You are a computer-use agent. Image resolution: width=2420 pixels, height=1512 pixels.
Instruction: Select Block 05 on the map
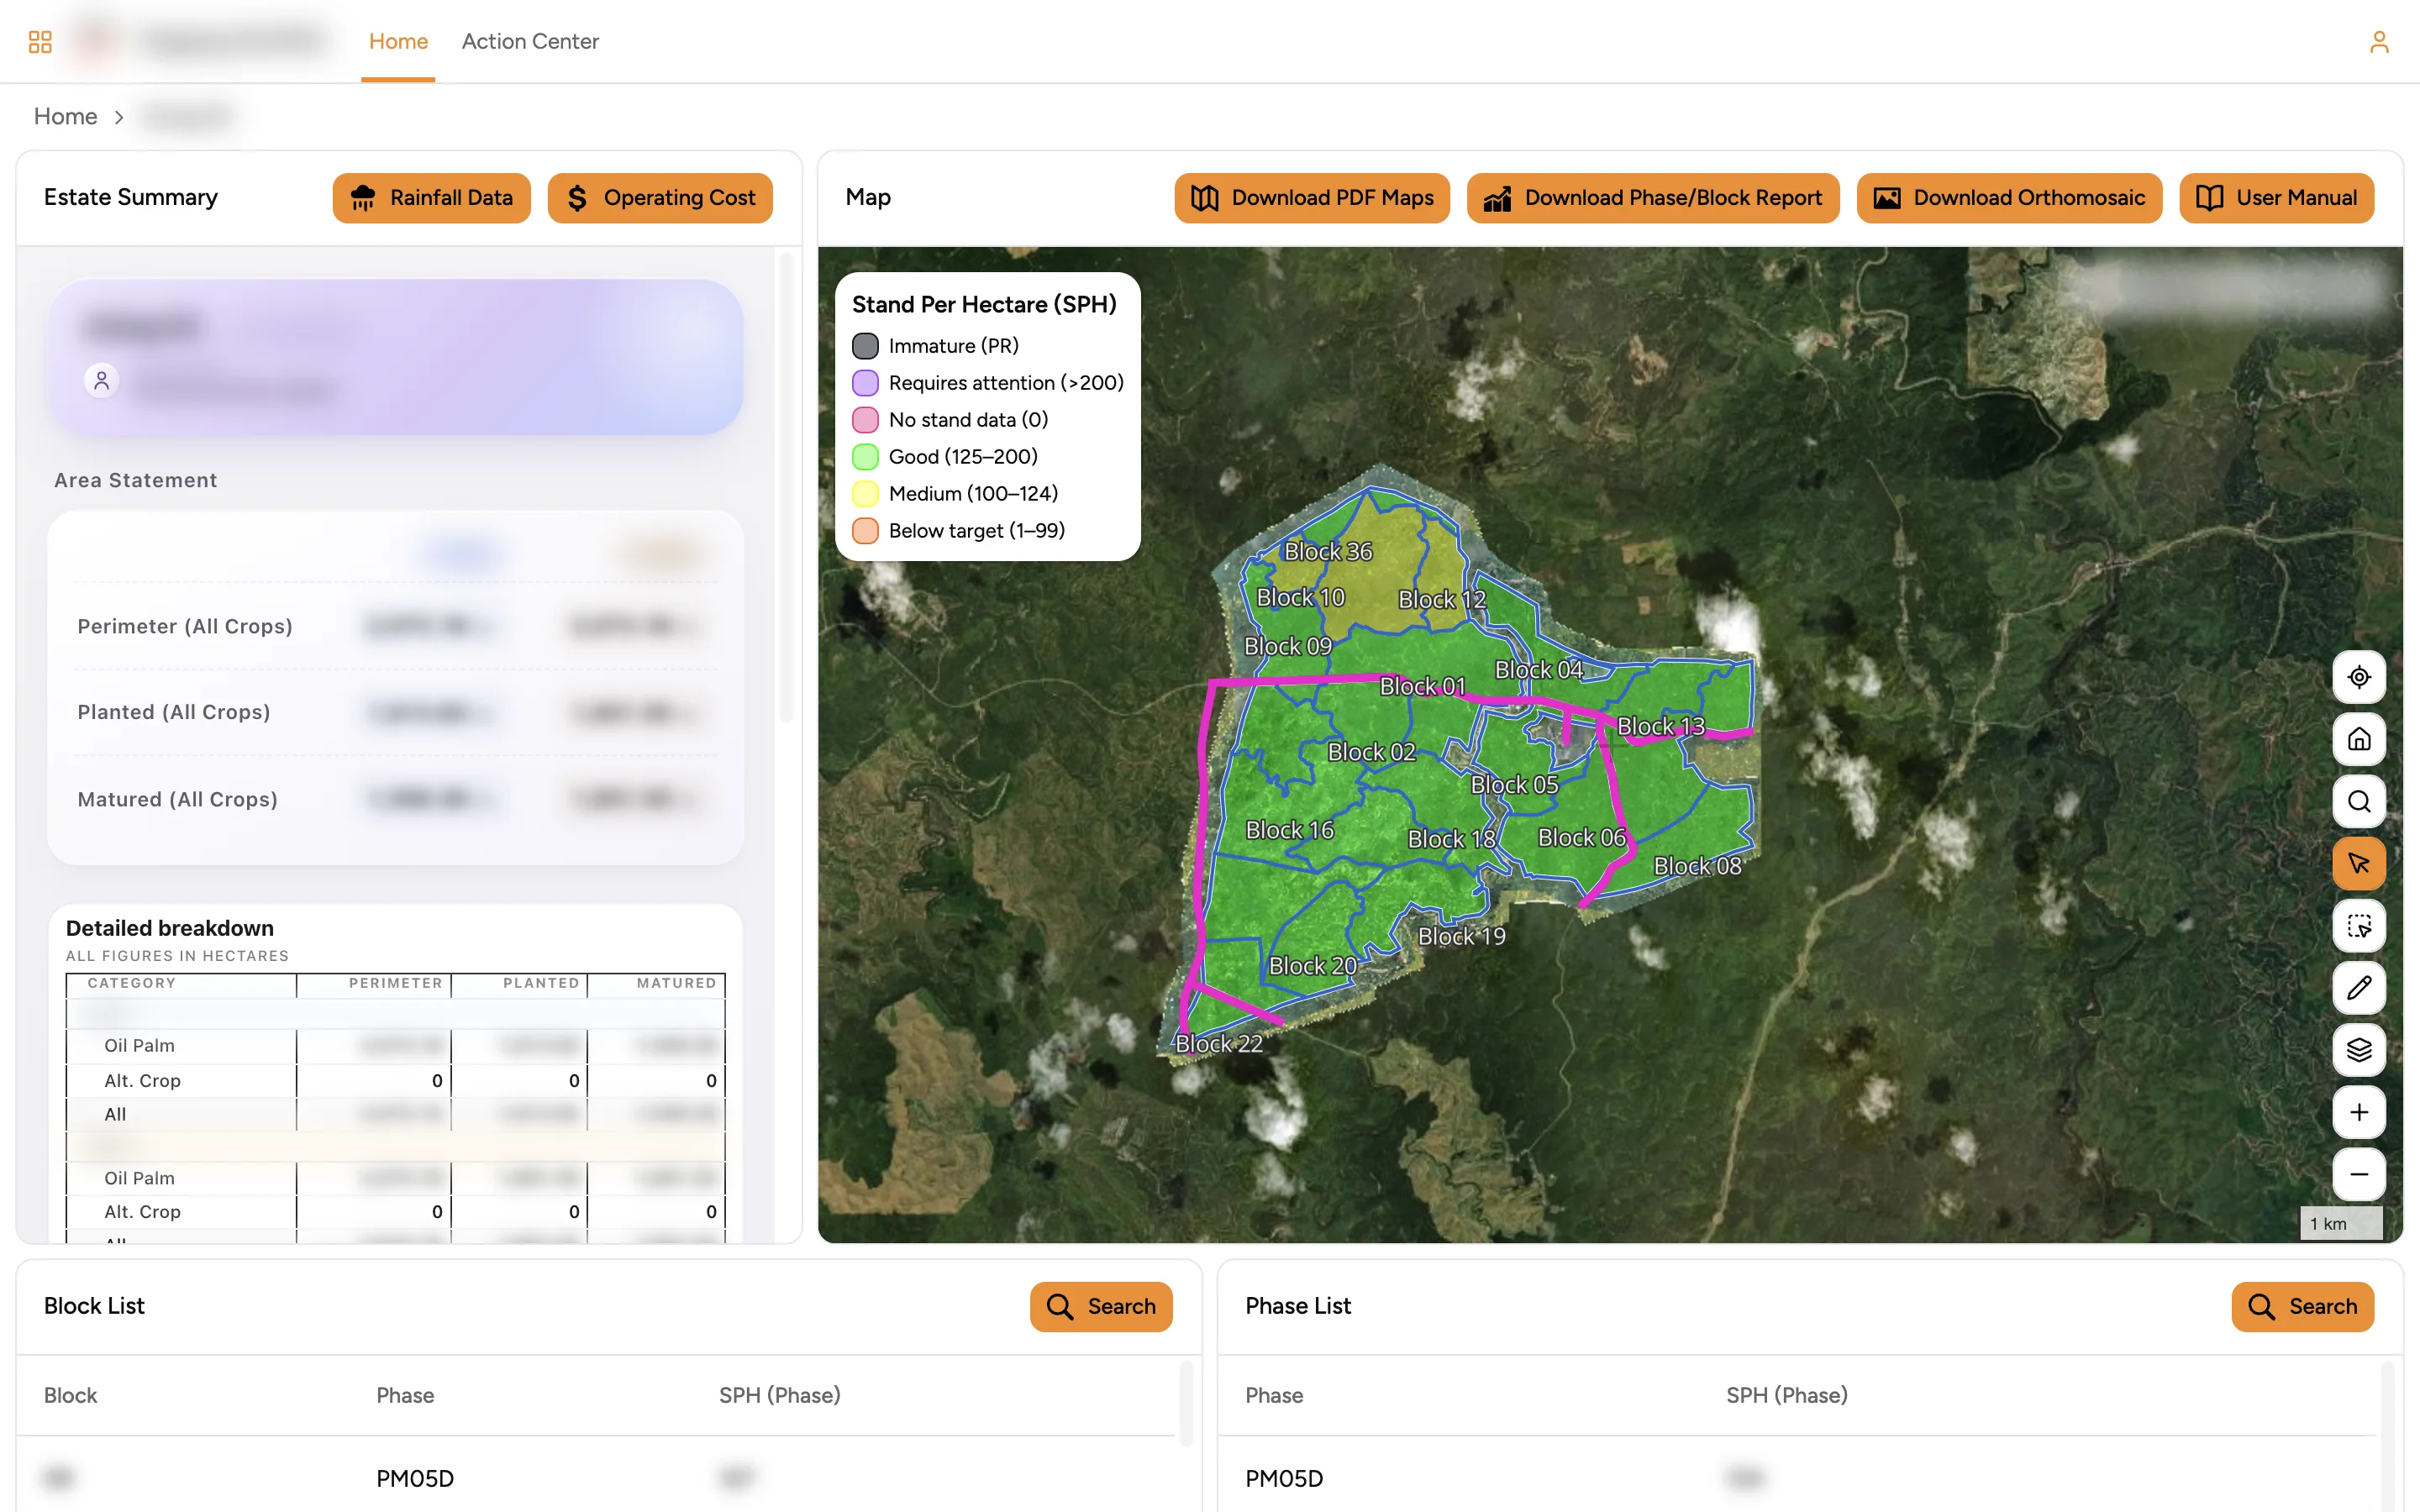coord(1514,785)
